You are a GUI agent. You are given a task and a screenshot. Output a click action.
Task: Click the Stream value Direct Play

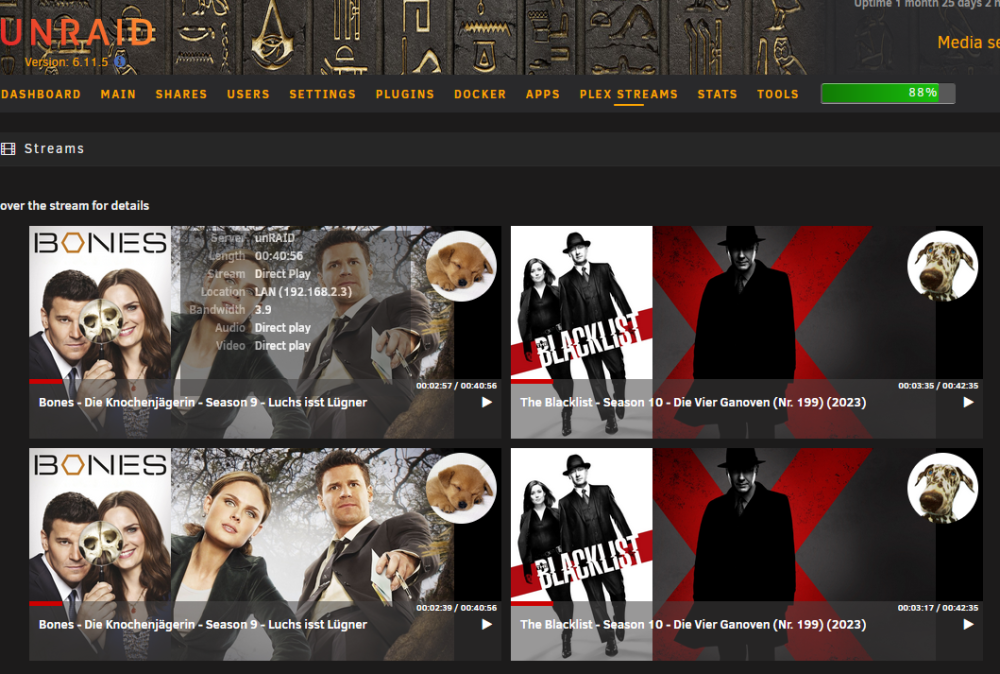tap(283, 274)
